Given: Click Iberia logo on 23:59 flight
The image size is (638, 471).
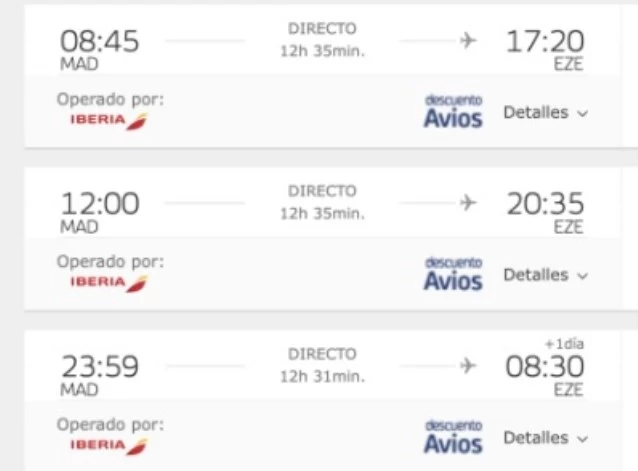Looking at the screenshot, I should 108,445.
